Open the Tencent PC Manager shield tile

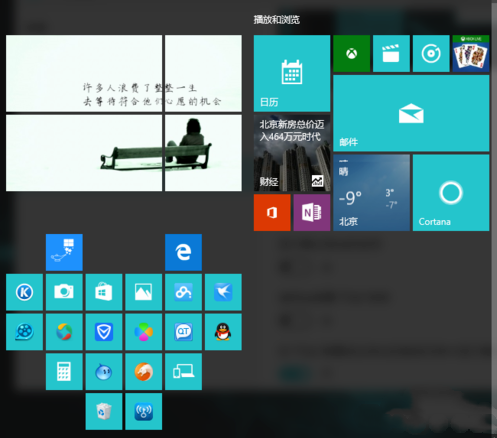104,332
